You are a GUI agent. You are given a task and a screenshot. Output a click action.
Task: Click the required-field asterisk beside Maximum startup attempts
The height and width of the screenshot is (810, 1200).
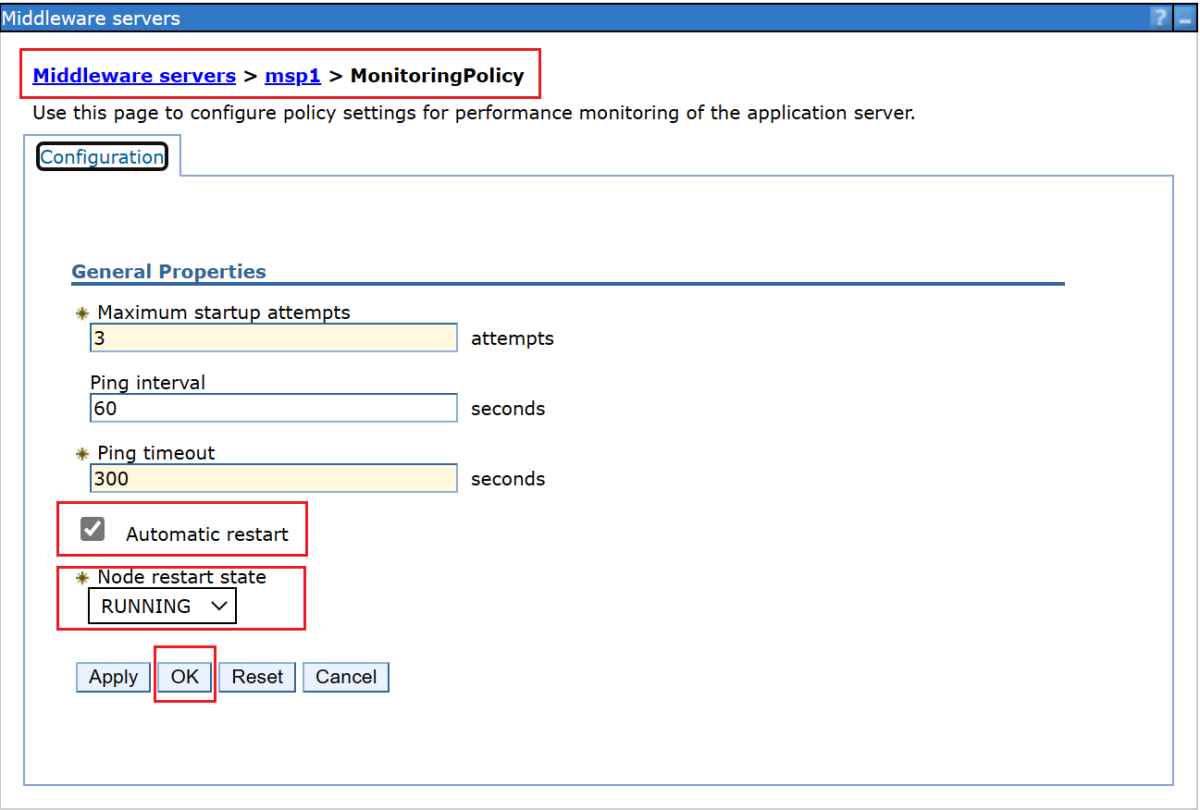[x=81, y=313]
